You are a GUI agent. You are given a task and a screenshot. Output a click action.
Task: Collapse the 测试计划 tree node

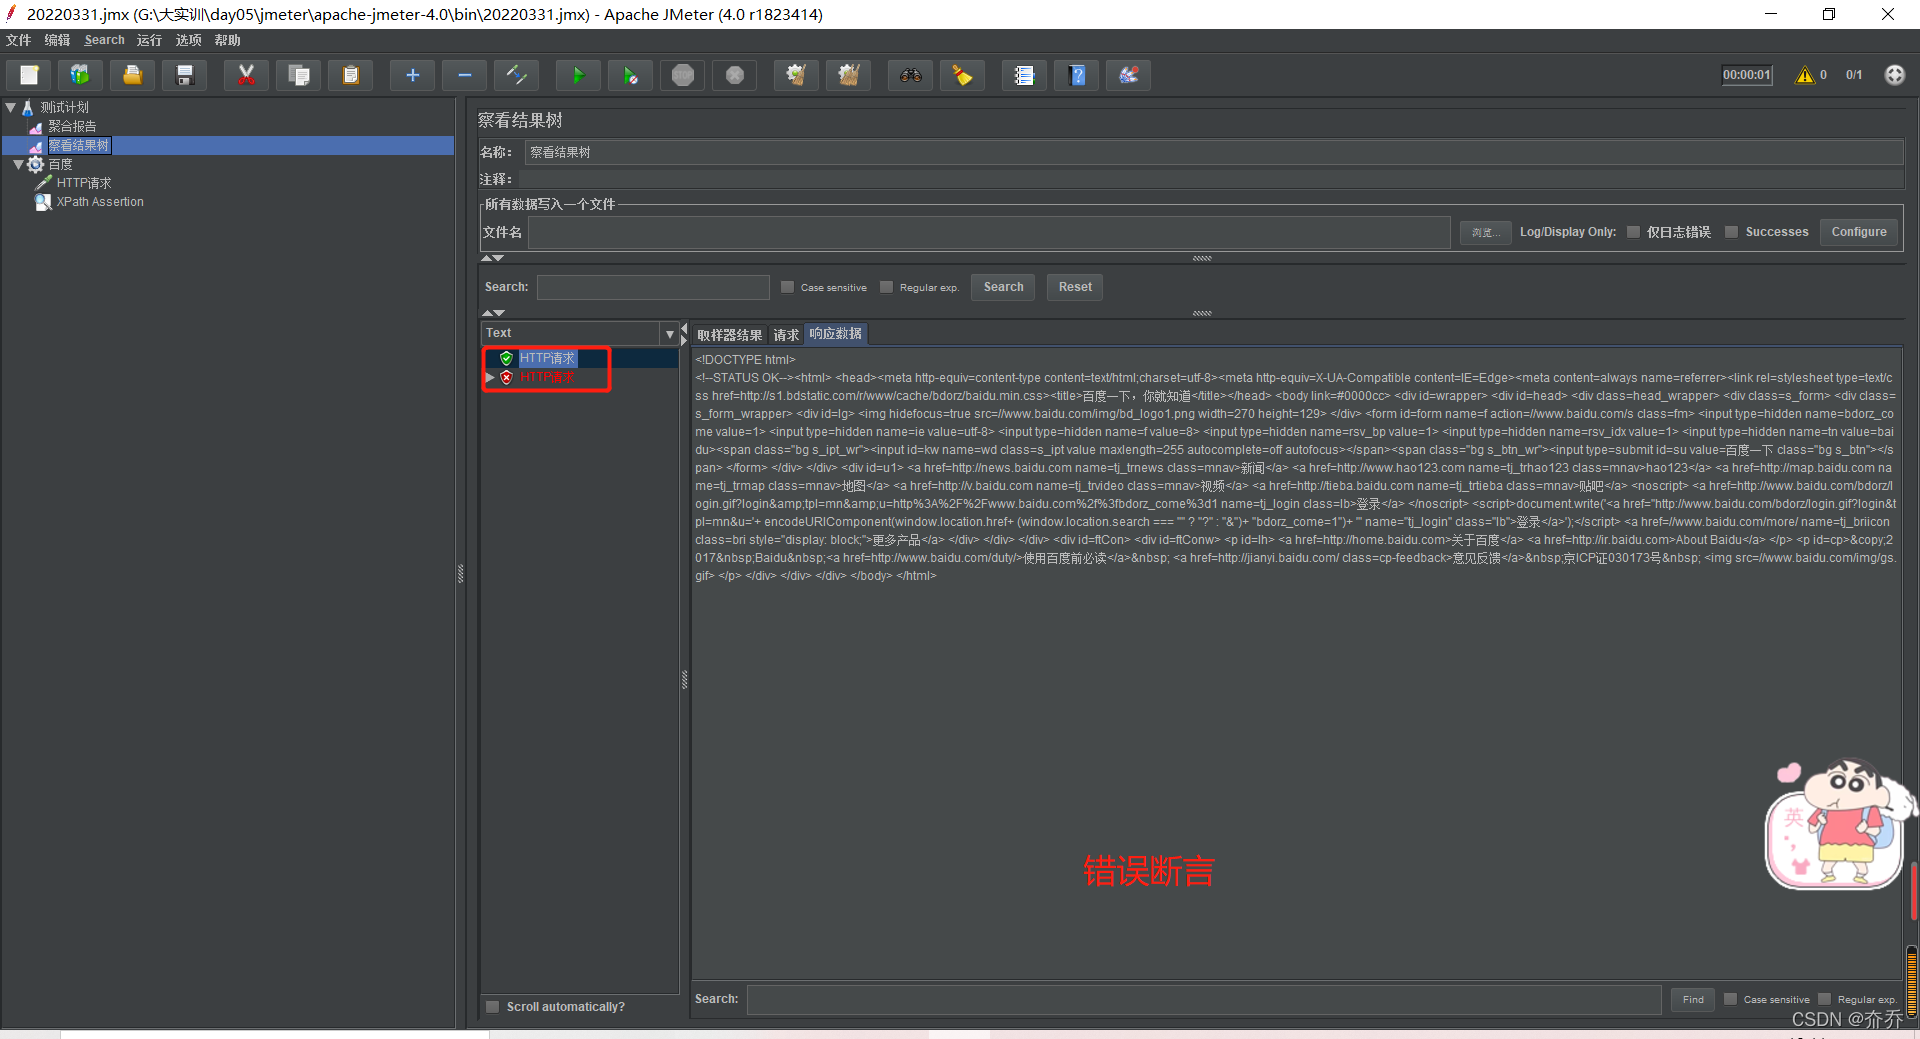click(11, 107)
